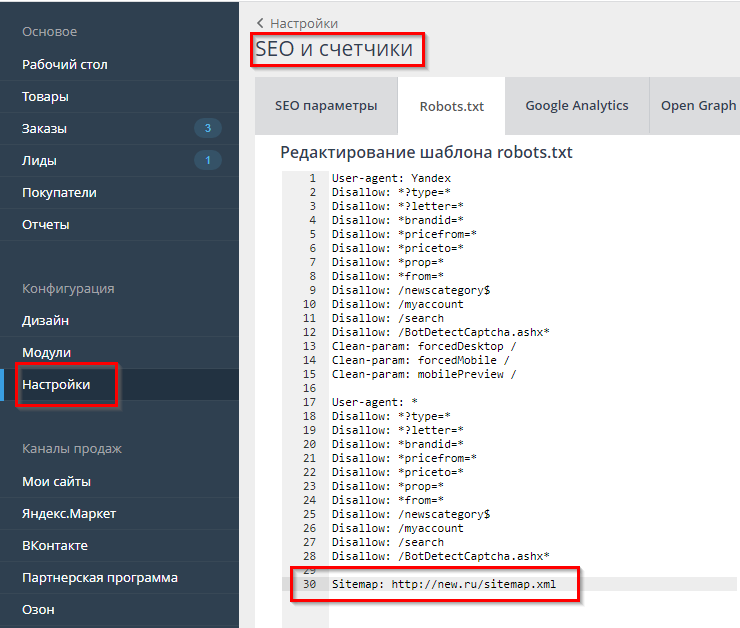740x628 pixels.
Task: Select Настройки in the sidebar
Action: (56, 385)
